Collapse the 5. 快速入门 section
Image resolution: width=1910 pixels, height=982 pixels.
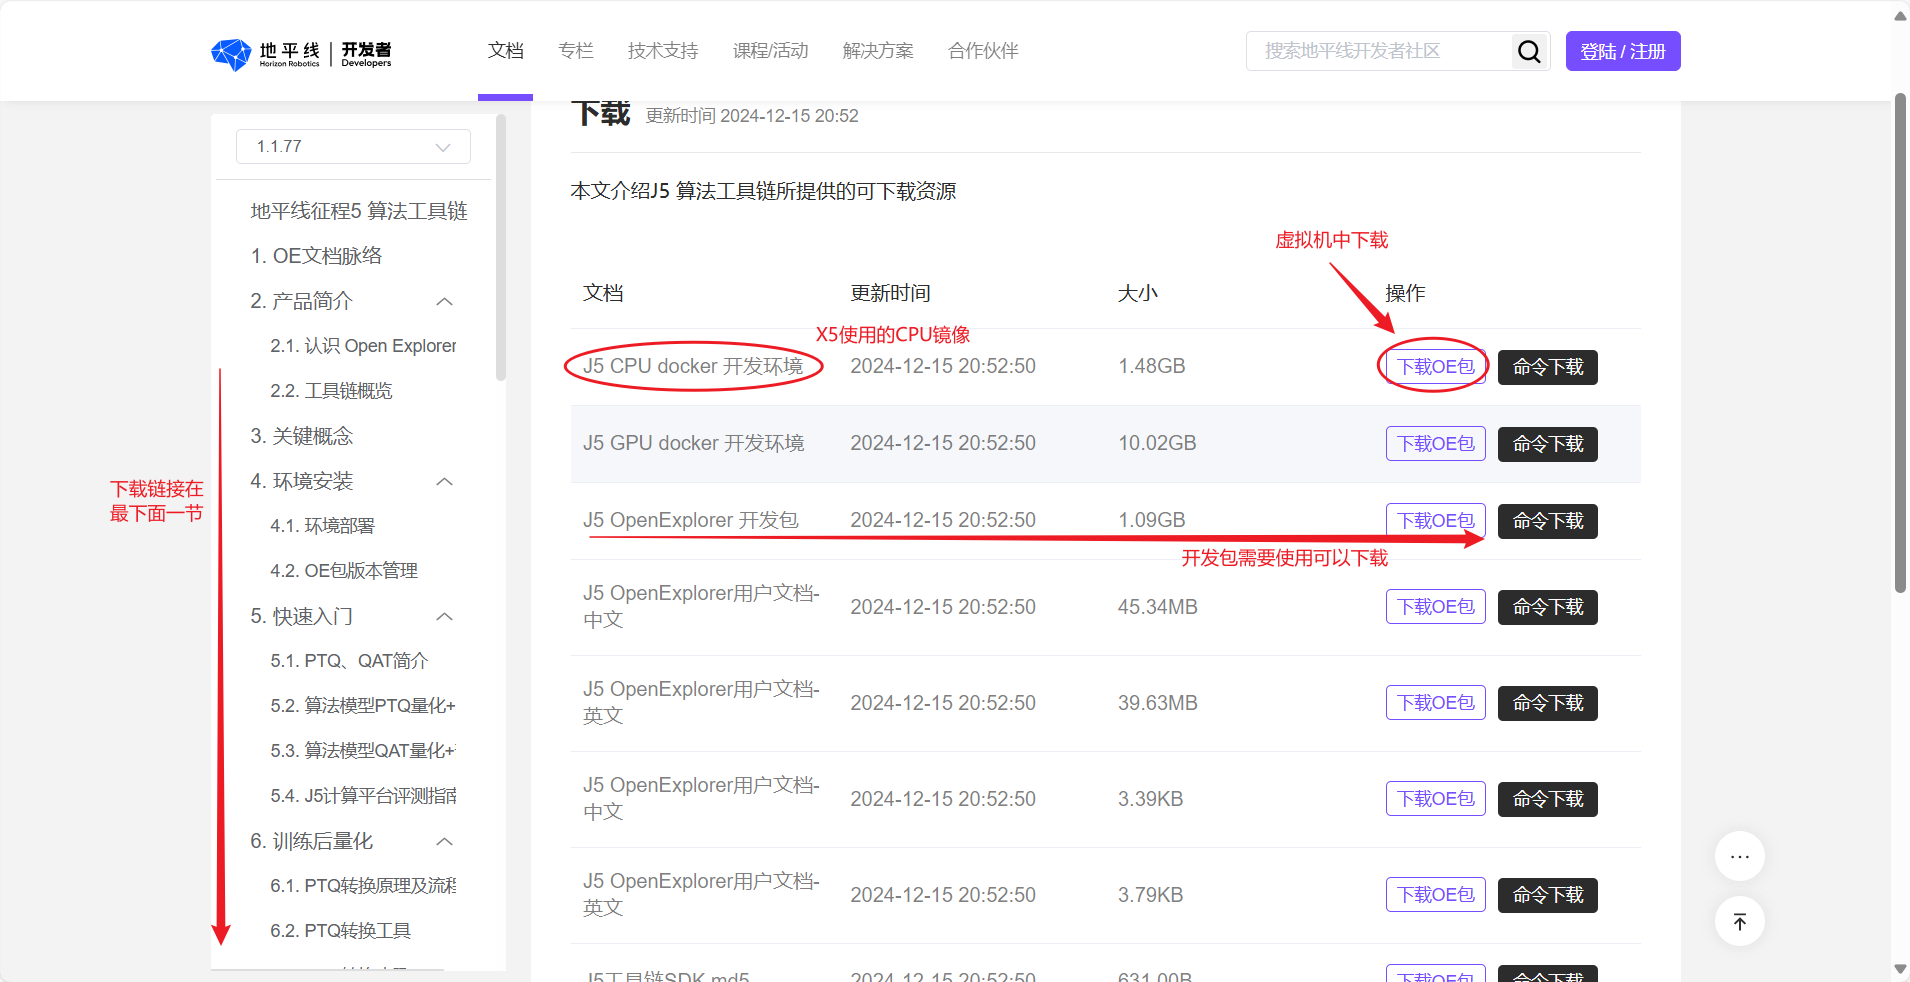(x=445, y=616)
